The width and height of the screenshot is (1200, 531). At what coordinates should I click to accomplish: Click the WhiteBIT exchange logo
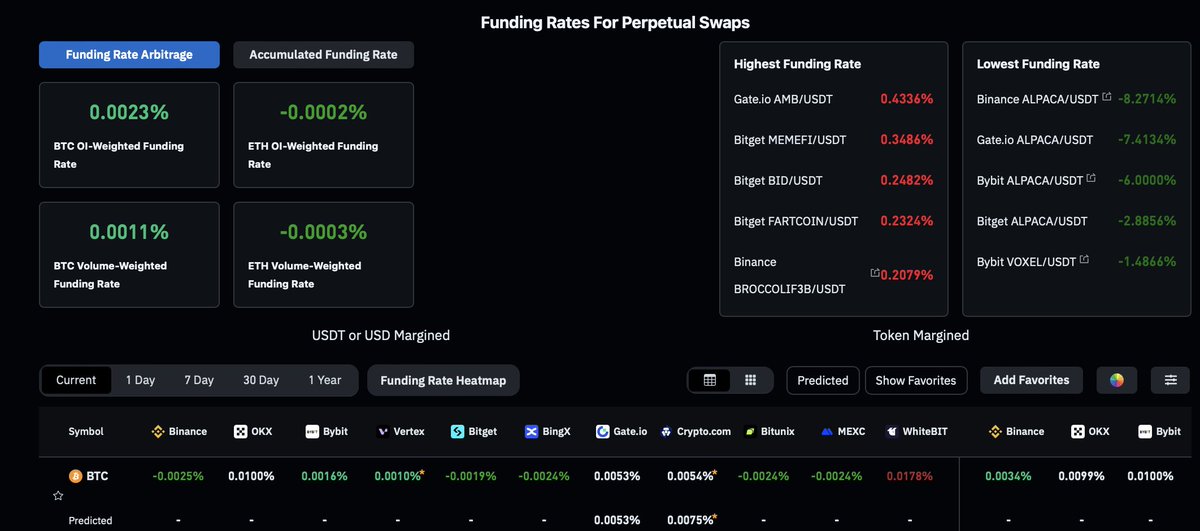click(890, 432)
